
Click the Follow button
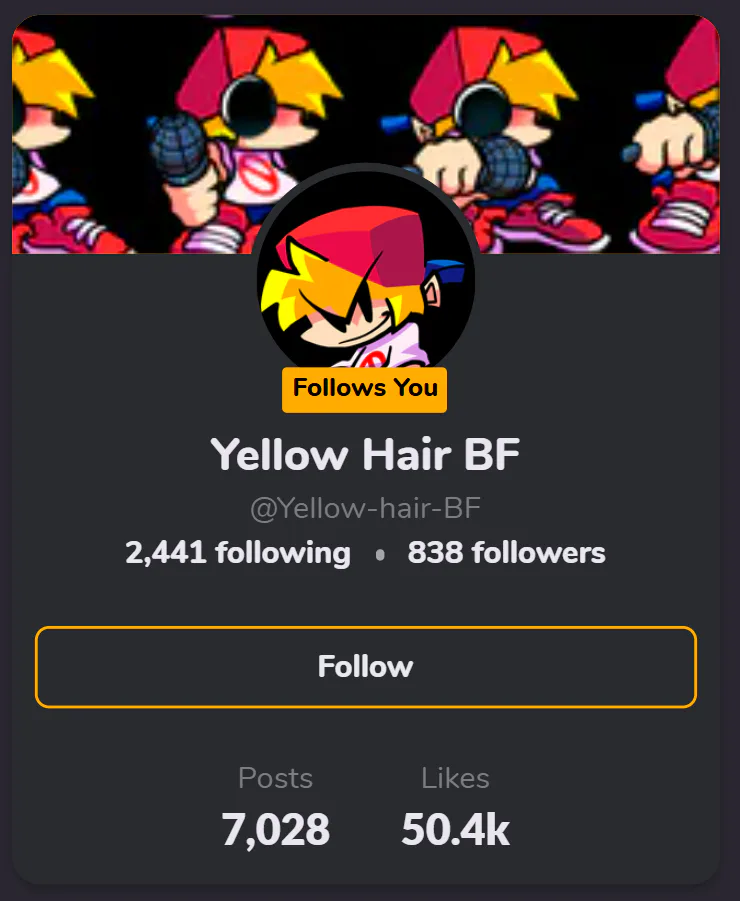pyautogui.click(x=365, y=667)
